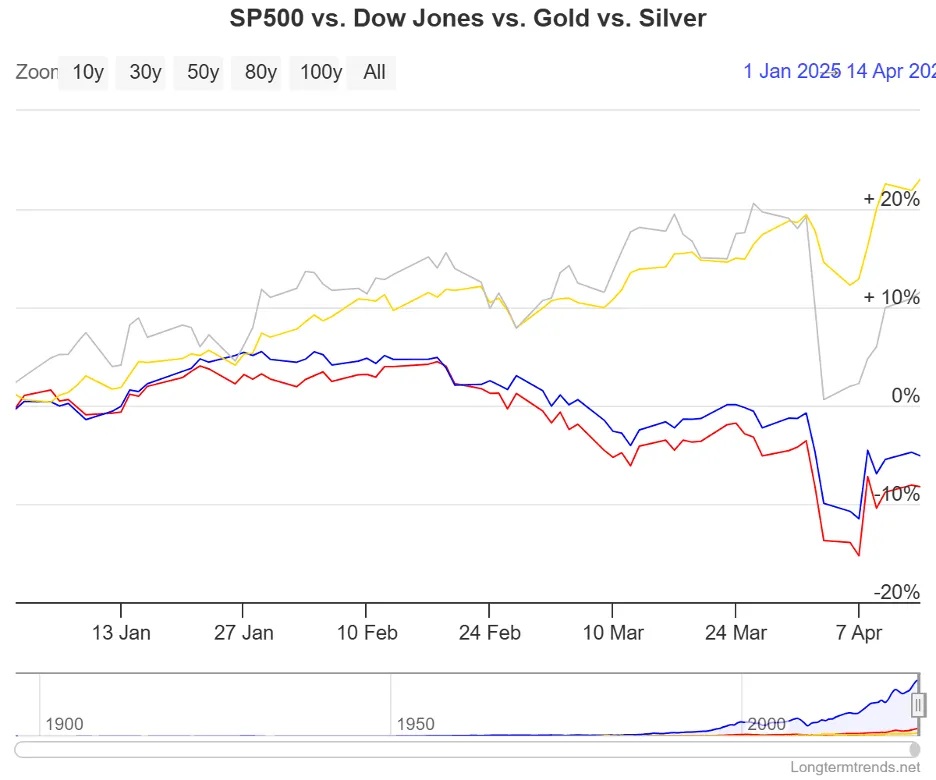The height and width of the screenshot is (780, 936).
Task: Switch zoom range to 80y
Action: pos(261,73)
